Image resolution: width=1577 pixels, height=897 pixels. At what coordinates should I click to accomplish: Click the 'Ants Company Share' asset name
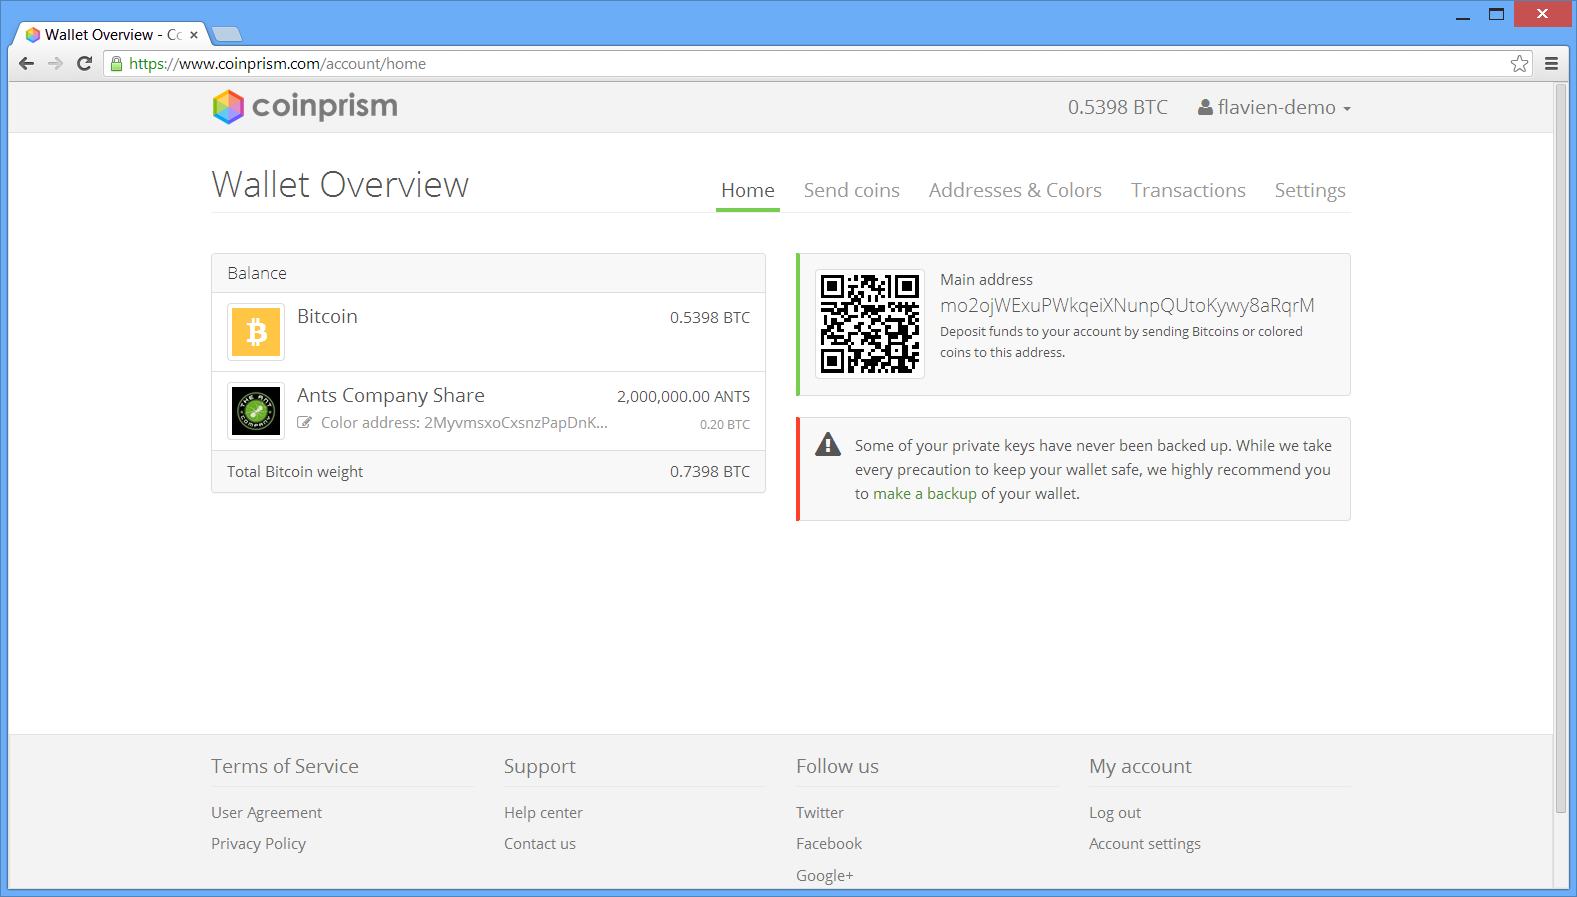click(391, 395)
